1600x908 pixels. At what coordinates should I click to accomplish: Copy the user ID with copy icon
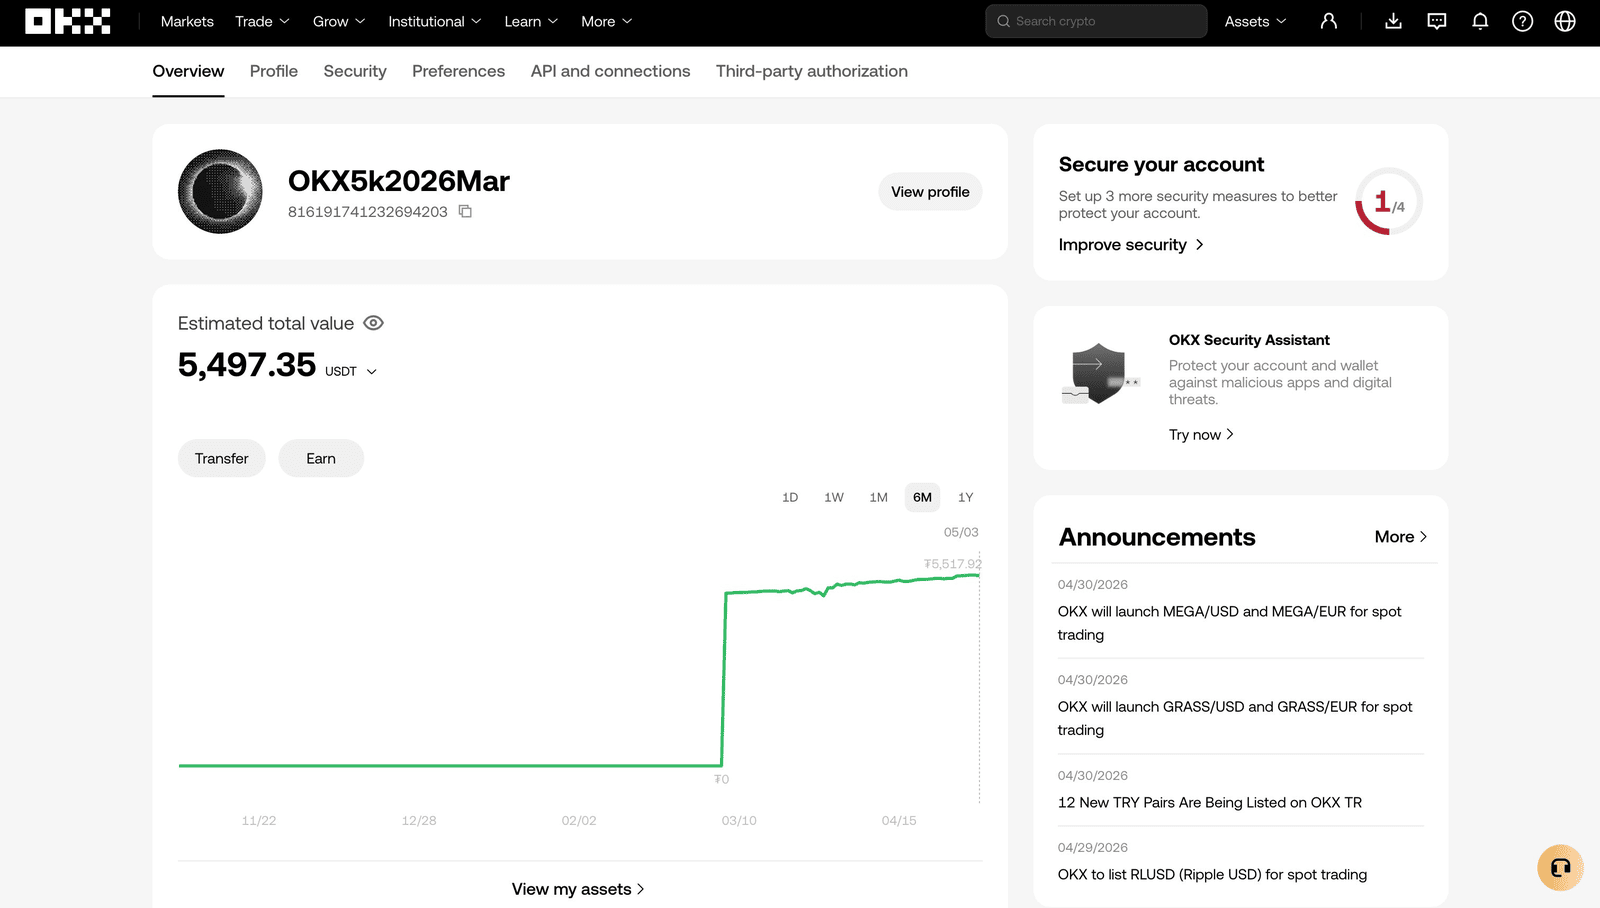465,211
